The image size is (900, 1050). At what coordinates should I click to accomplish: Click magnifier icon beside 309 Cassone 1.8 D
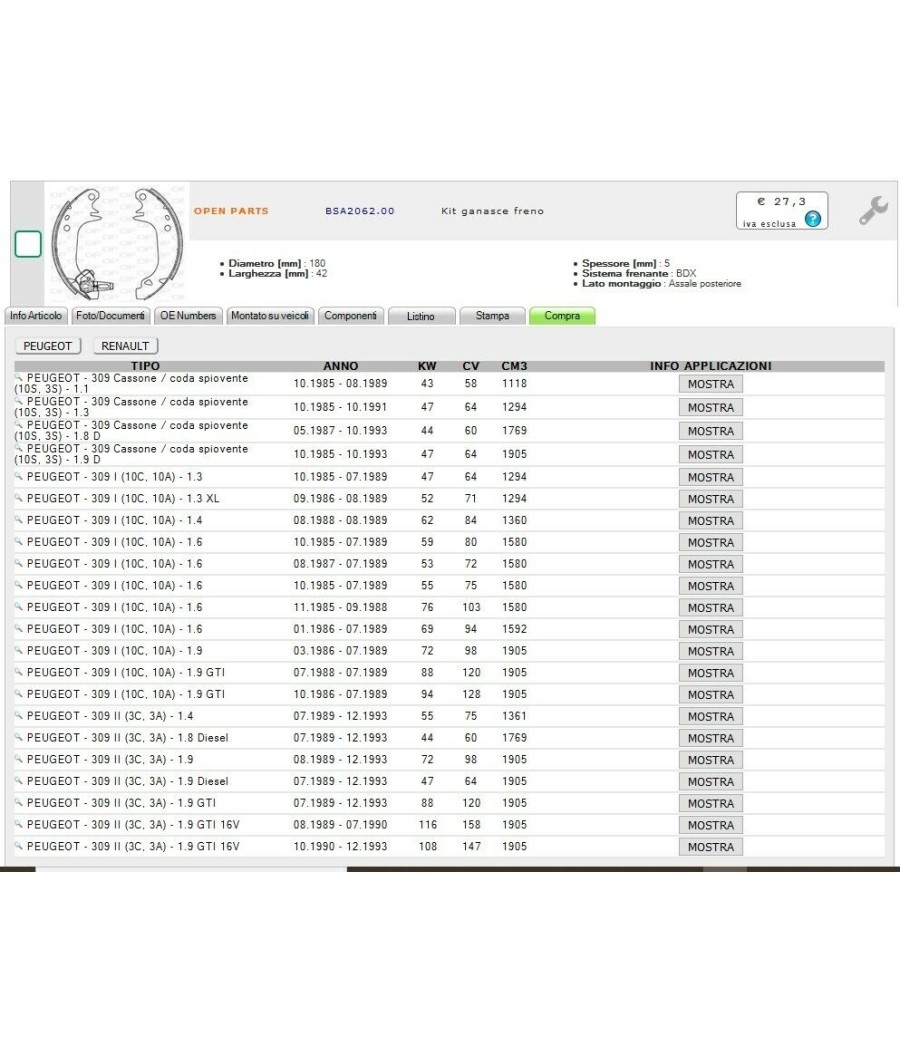[x=19, y=425]
